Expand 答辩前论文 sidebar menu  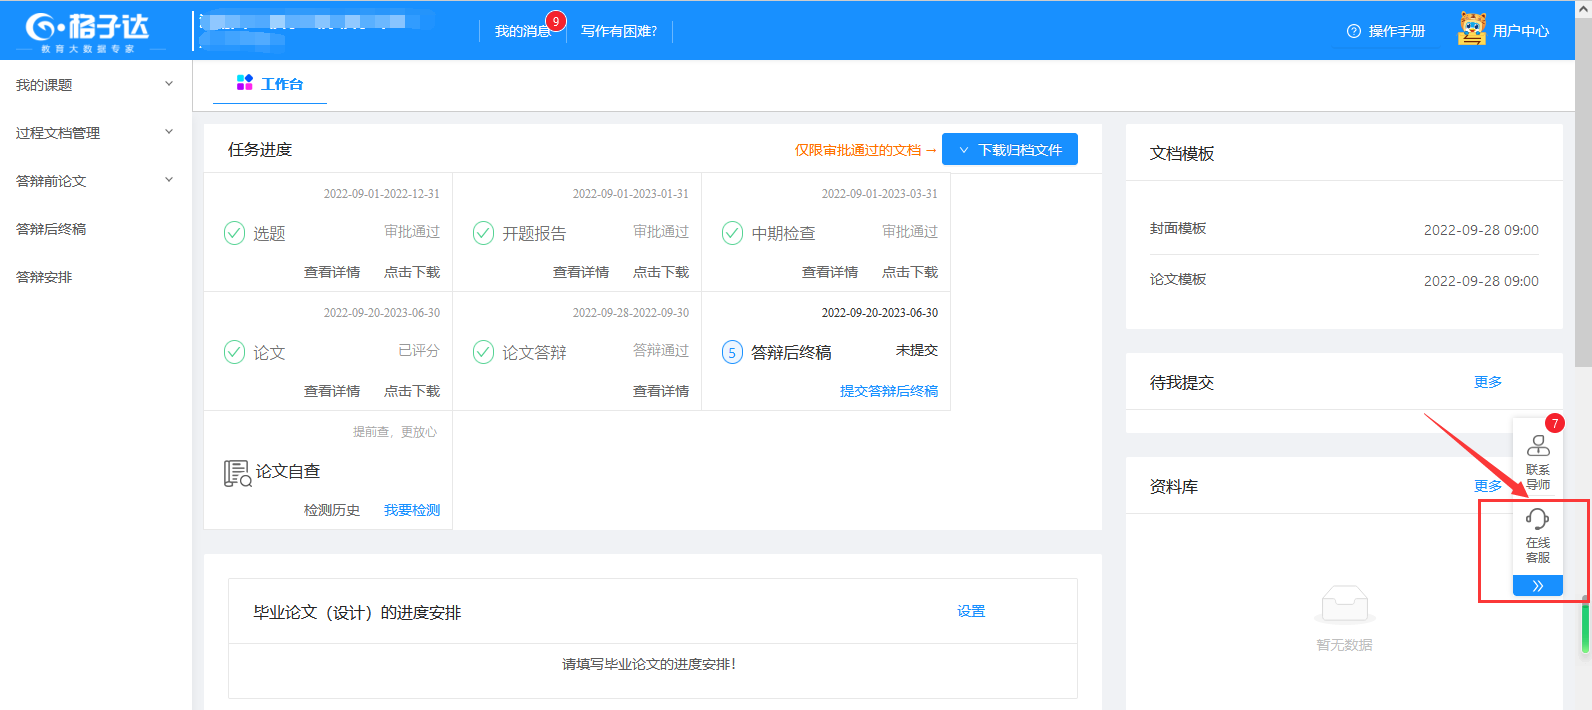pyautogui.click(x=95, y=181)
